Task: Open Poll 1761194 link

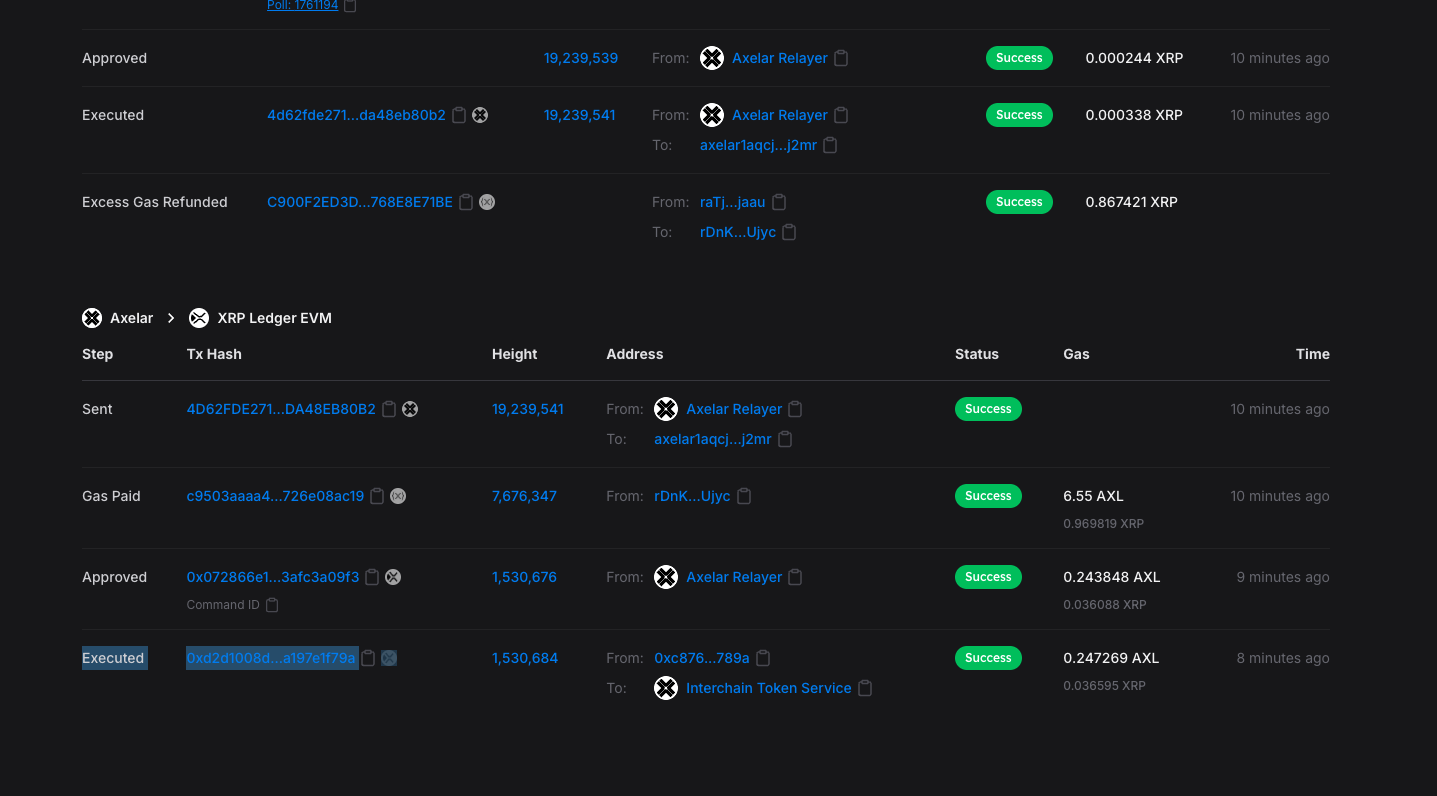Action: pos(302,6)
